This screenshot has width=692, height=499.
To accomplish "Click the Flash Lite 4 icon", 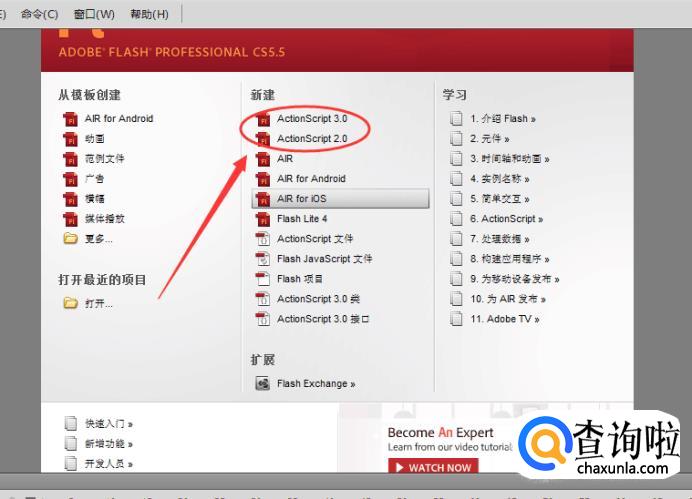I will pos(263,219).
